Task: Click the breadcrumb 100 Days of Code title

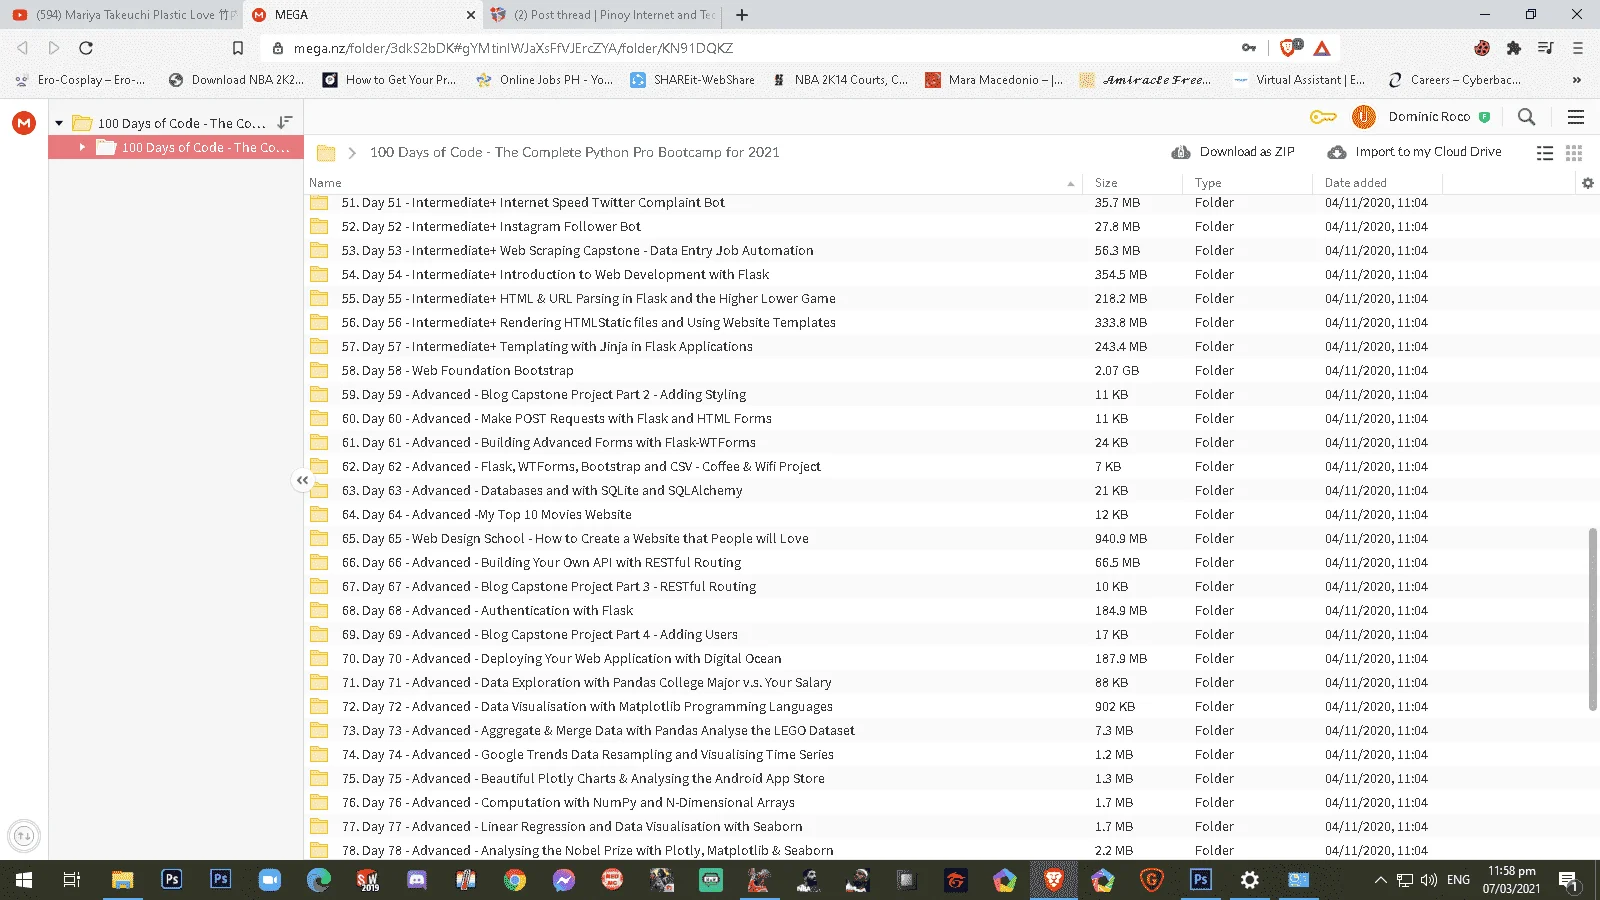Action: (x=575, y=152)
